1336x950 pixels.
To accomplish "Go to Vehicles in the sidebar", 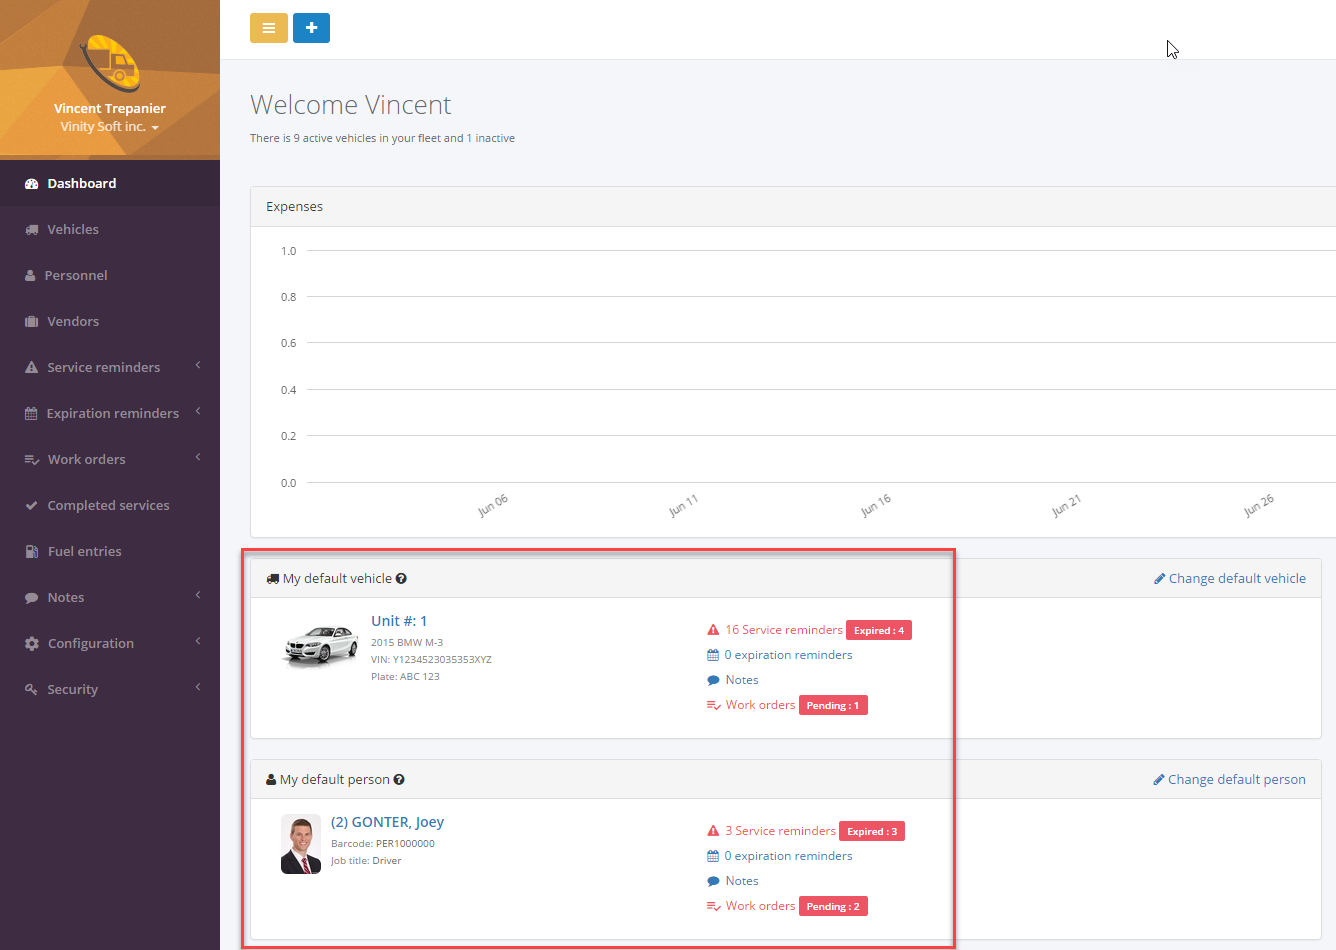I will click(x=110, y=230).
